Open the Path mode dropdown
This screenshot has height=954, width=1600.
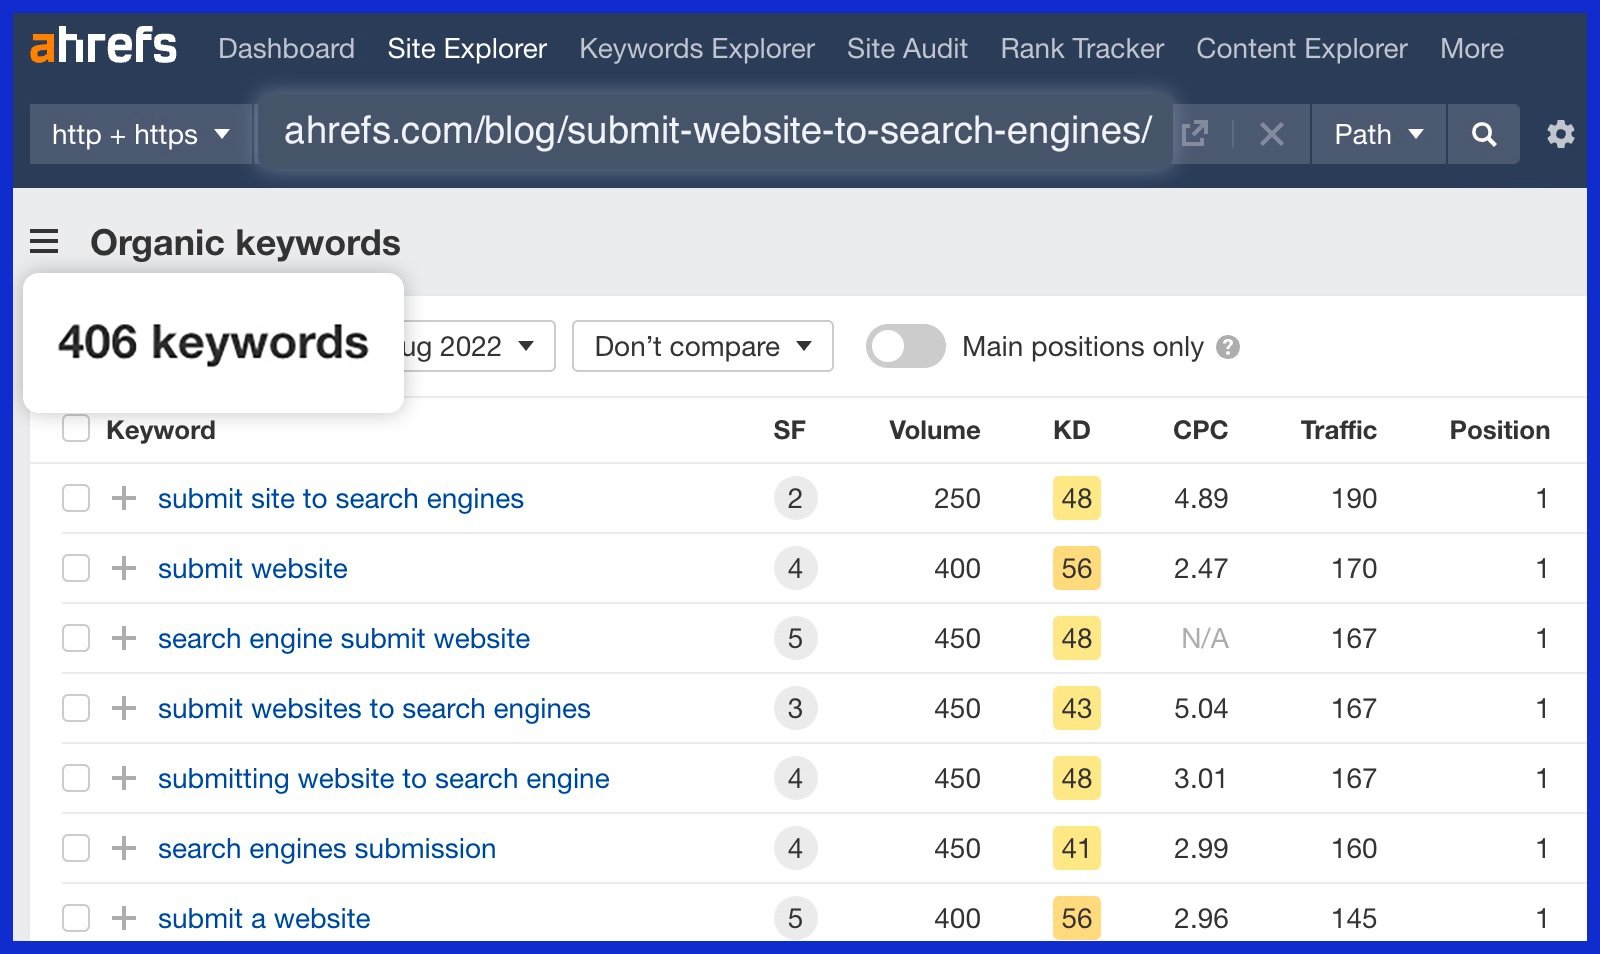pos(1377,133)
